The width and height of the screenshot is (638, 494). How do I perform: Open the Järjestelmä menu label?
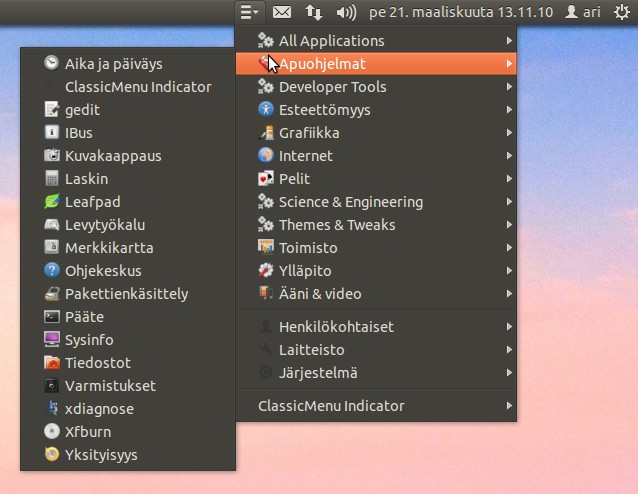click(x=318, y=373)
